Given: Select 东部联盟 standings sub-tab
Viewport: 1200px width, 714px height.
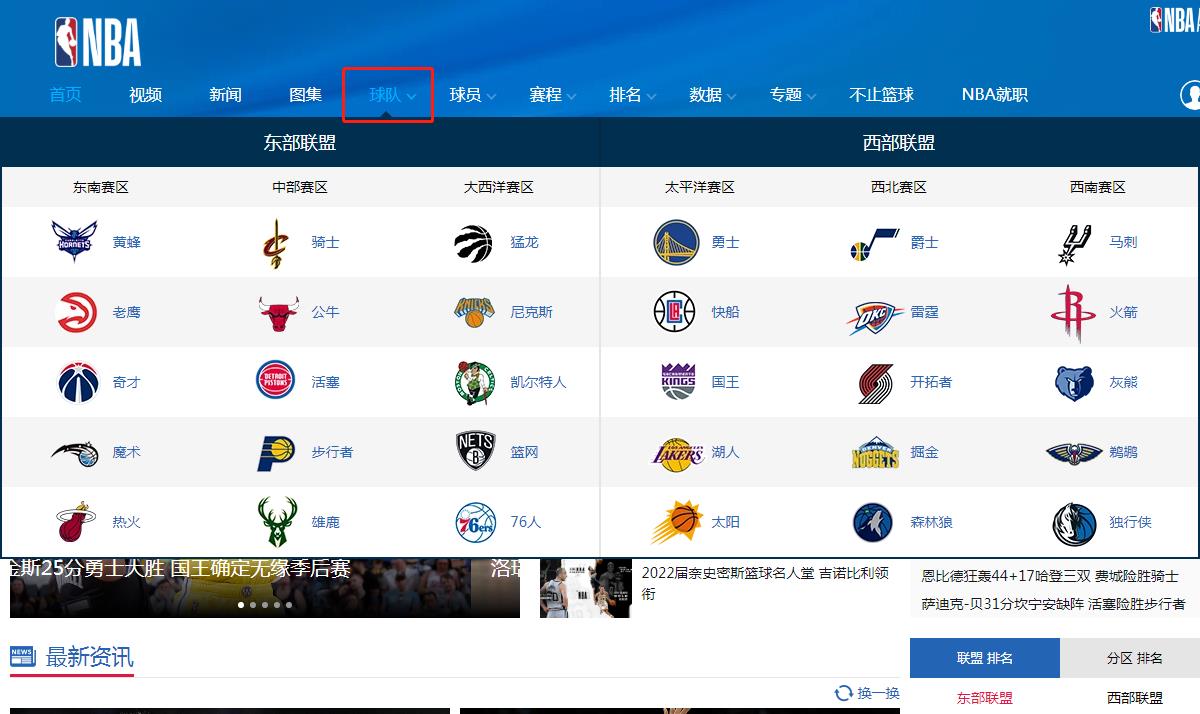Looking at the screenshot, I should coord(985,698).
